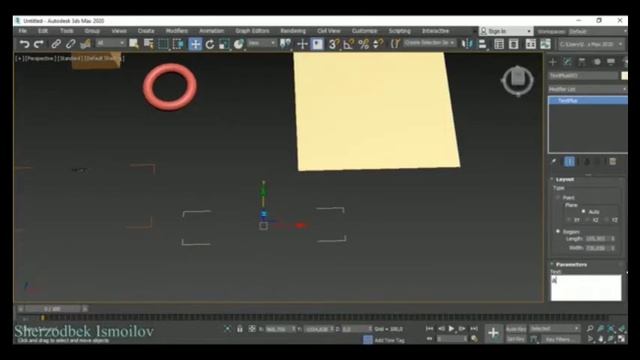Click the Key Filters button
The image size is (640, 360).
coord(560,339)
